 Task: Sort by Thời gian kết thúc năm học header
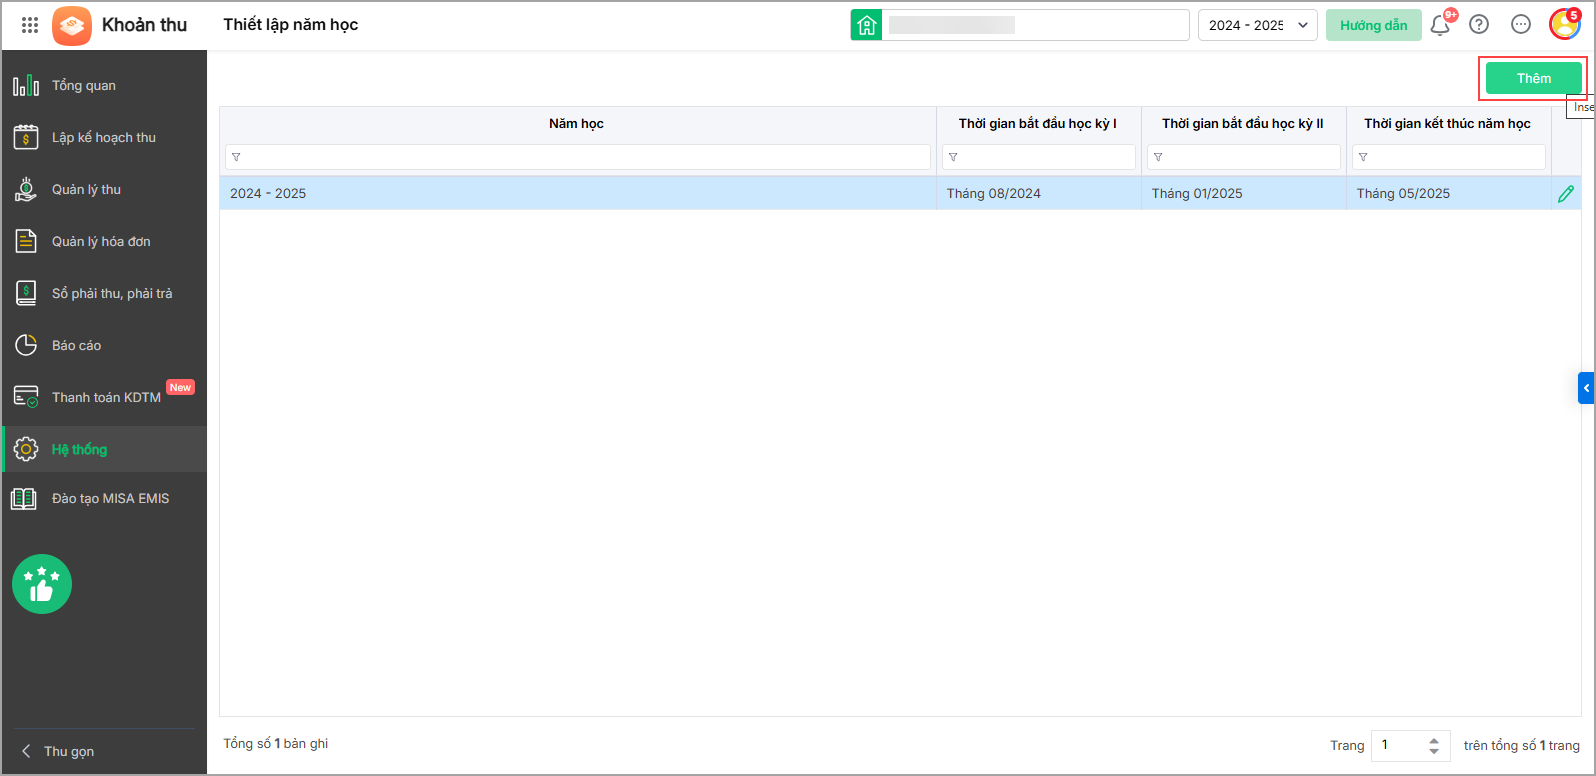pos(1448,124)
